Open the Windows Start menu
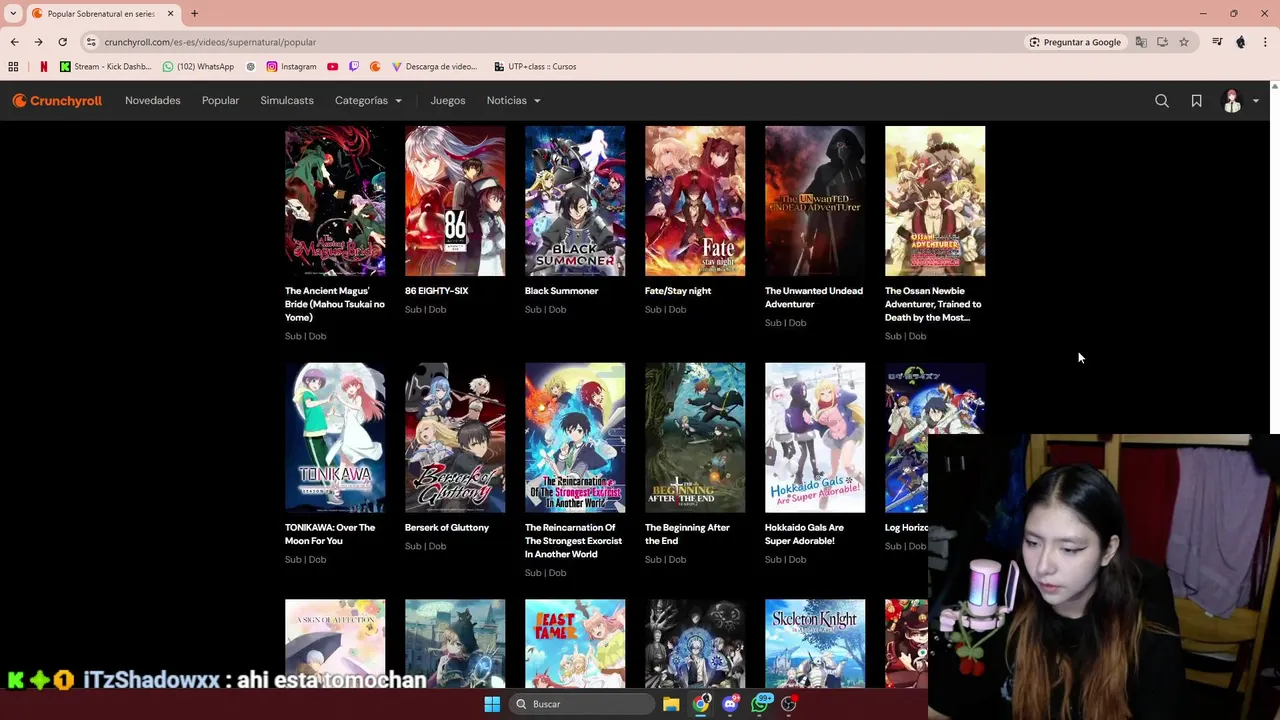Image resolution: width=1280 pixels, height=720 pixels. tap(492, 704)
